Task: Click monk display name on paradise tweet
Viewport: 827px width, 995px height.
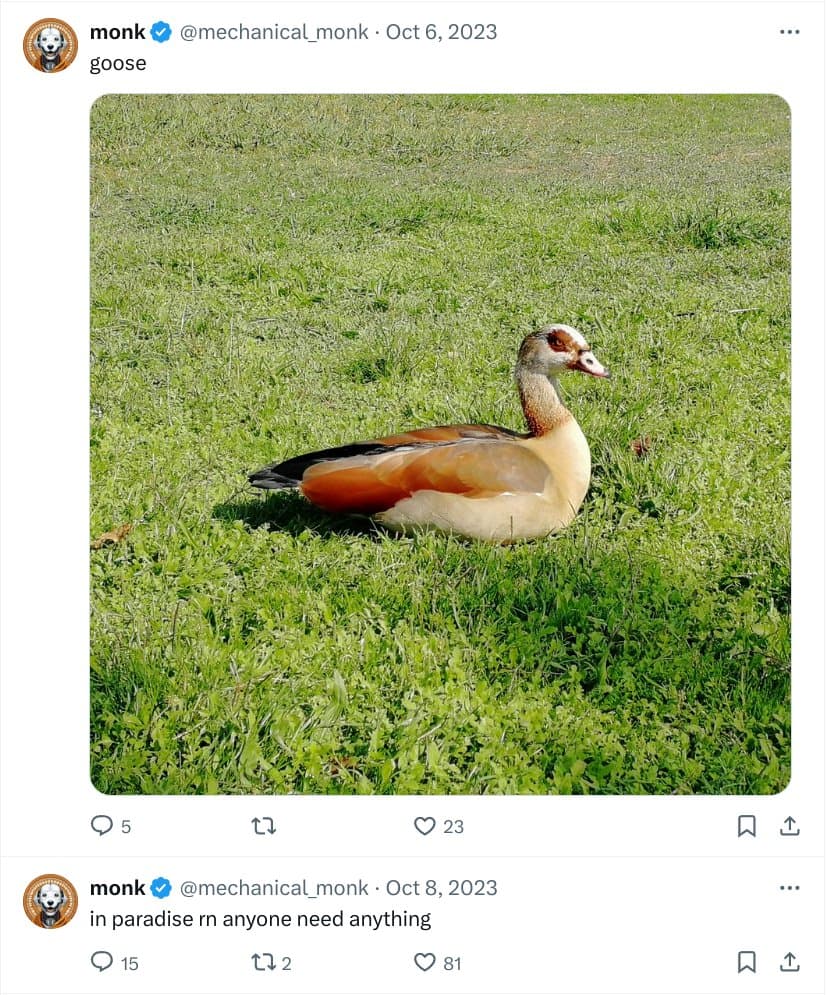Action: [x=117, y=888]
